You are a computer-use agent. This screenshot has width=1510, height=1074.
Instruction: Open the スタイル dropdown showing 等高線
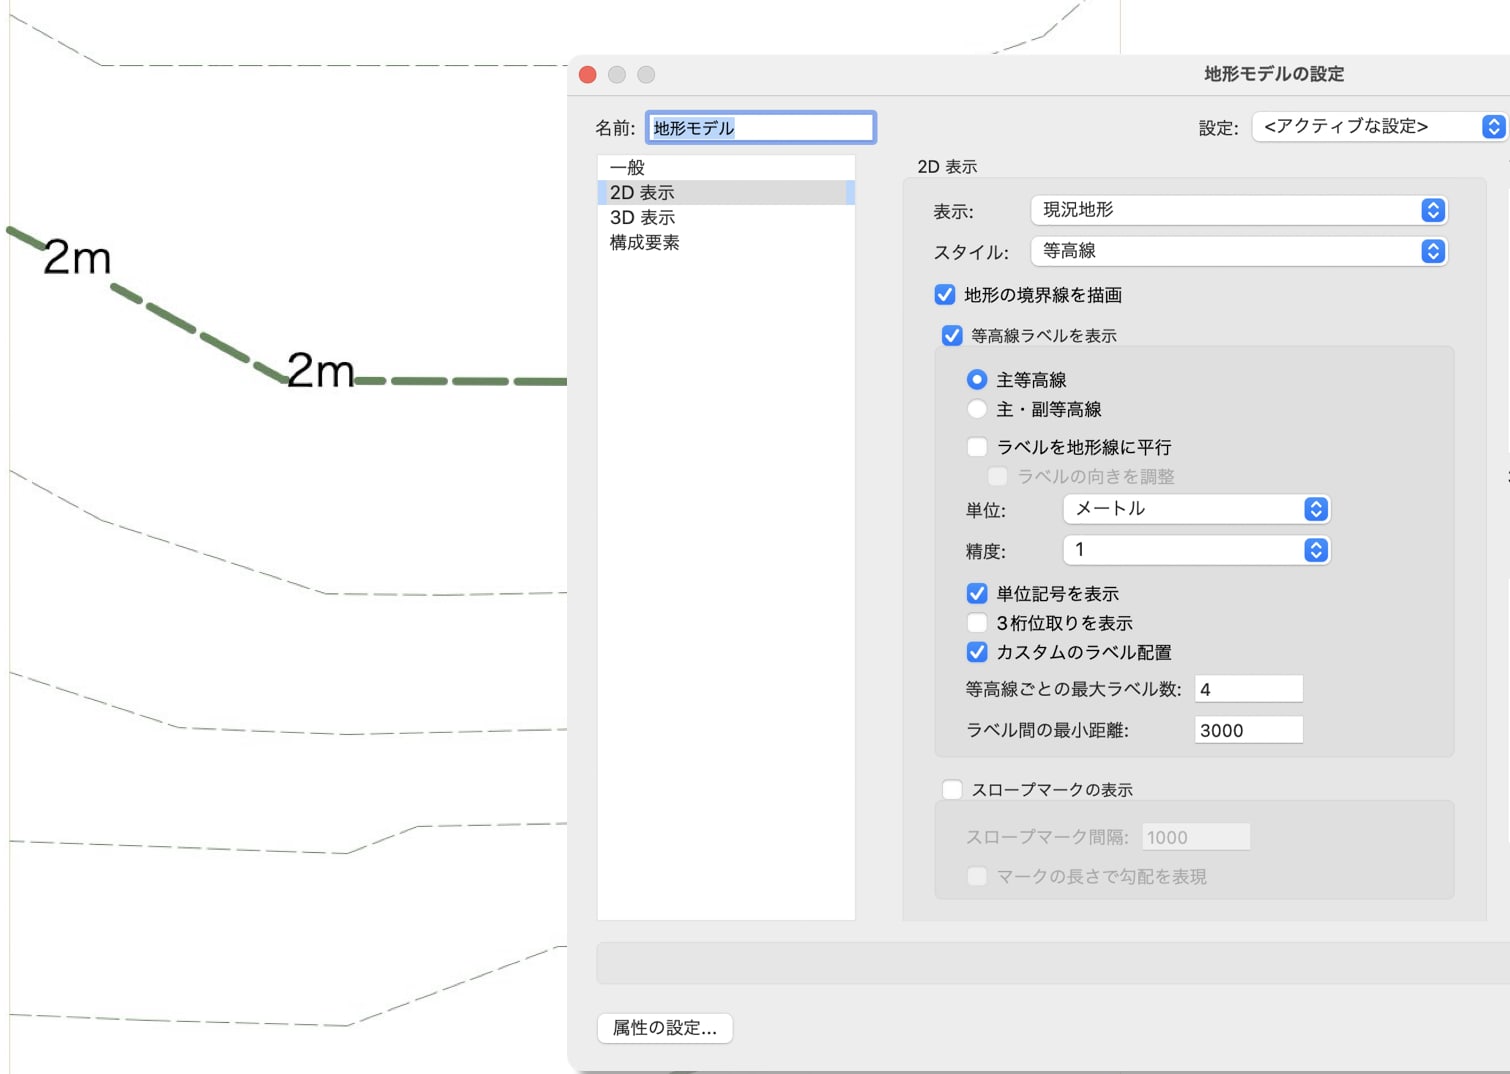(1238, 251)
